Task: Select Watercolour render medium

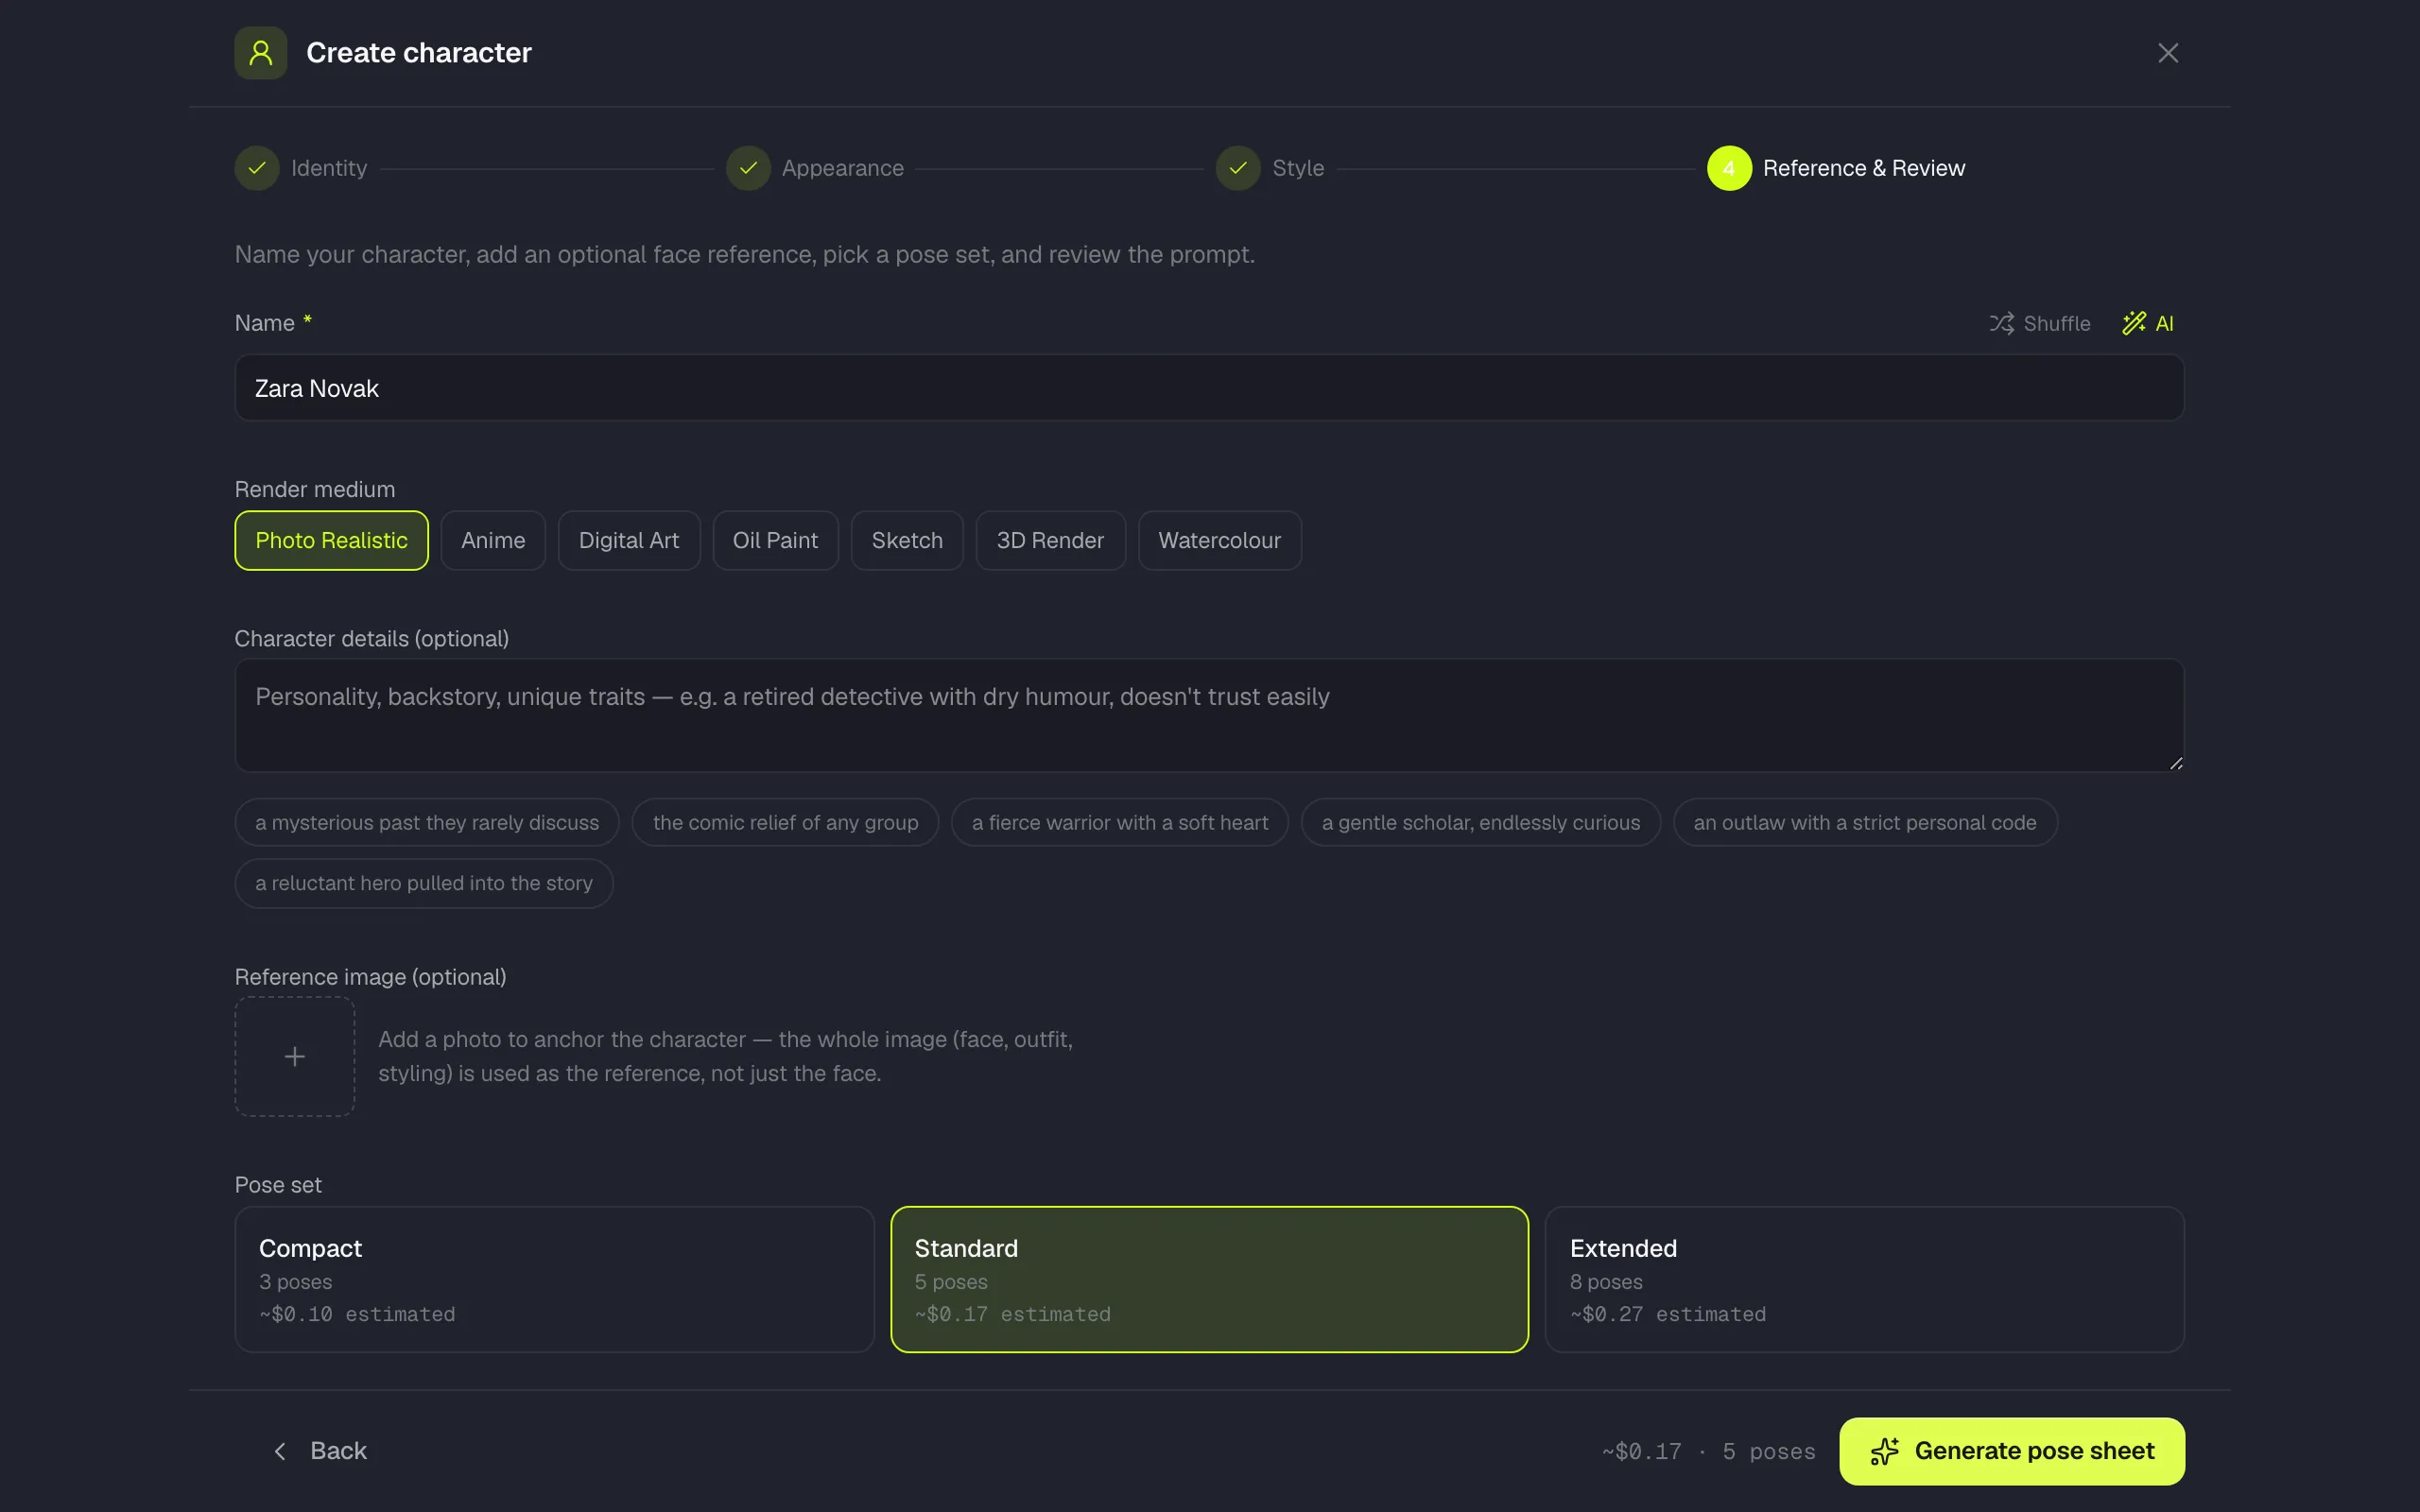Action: (1219, 541)
